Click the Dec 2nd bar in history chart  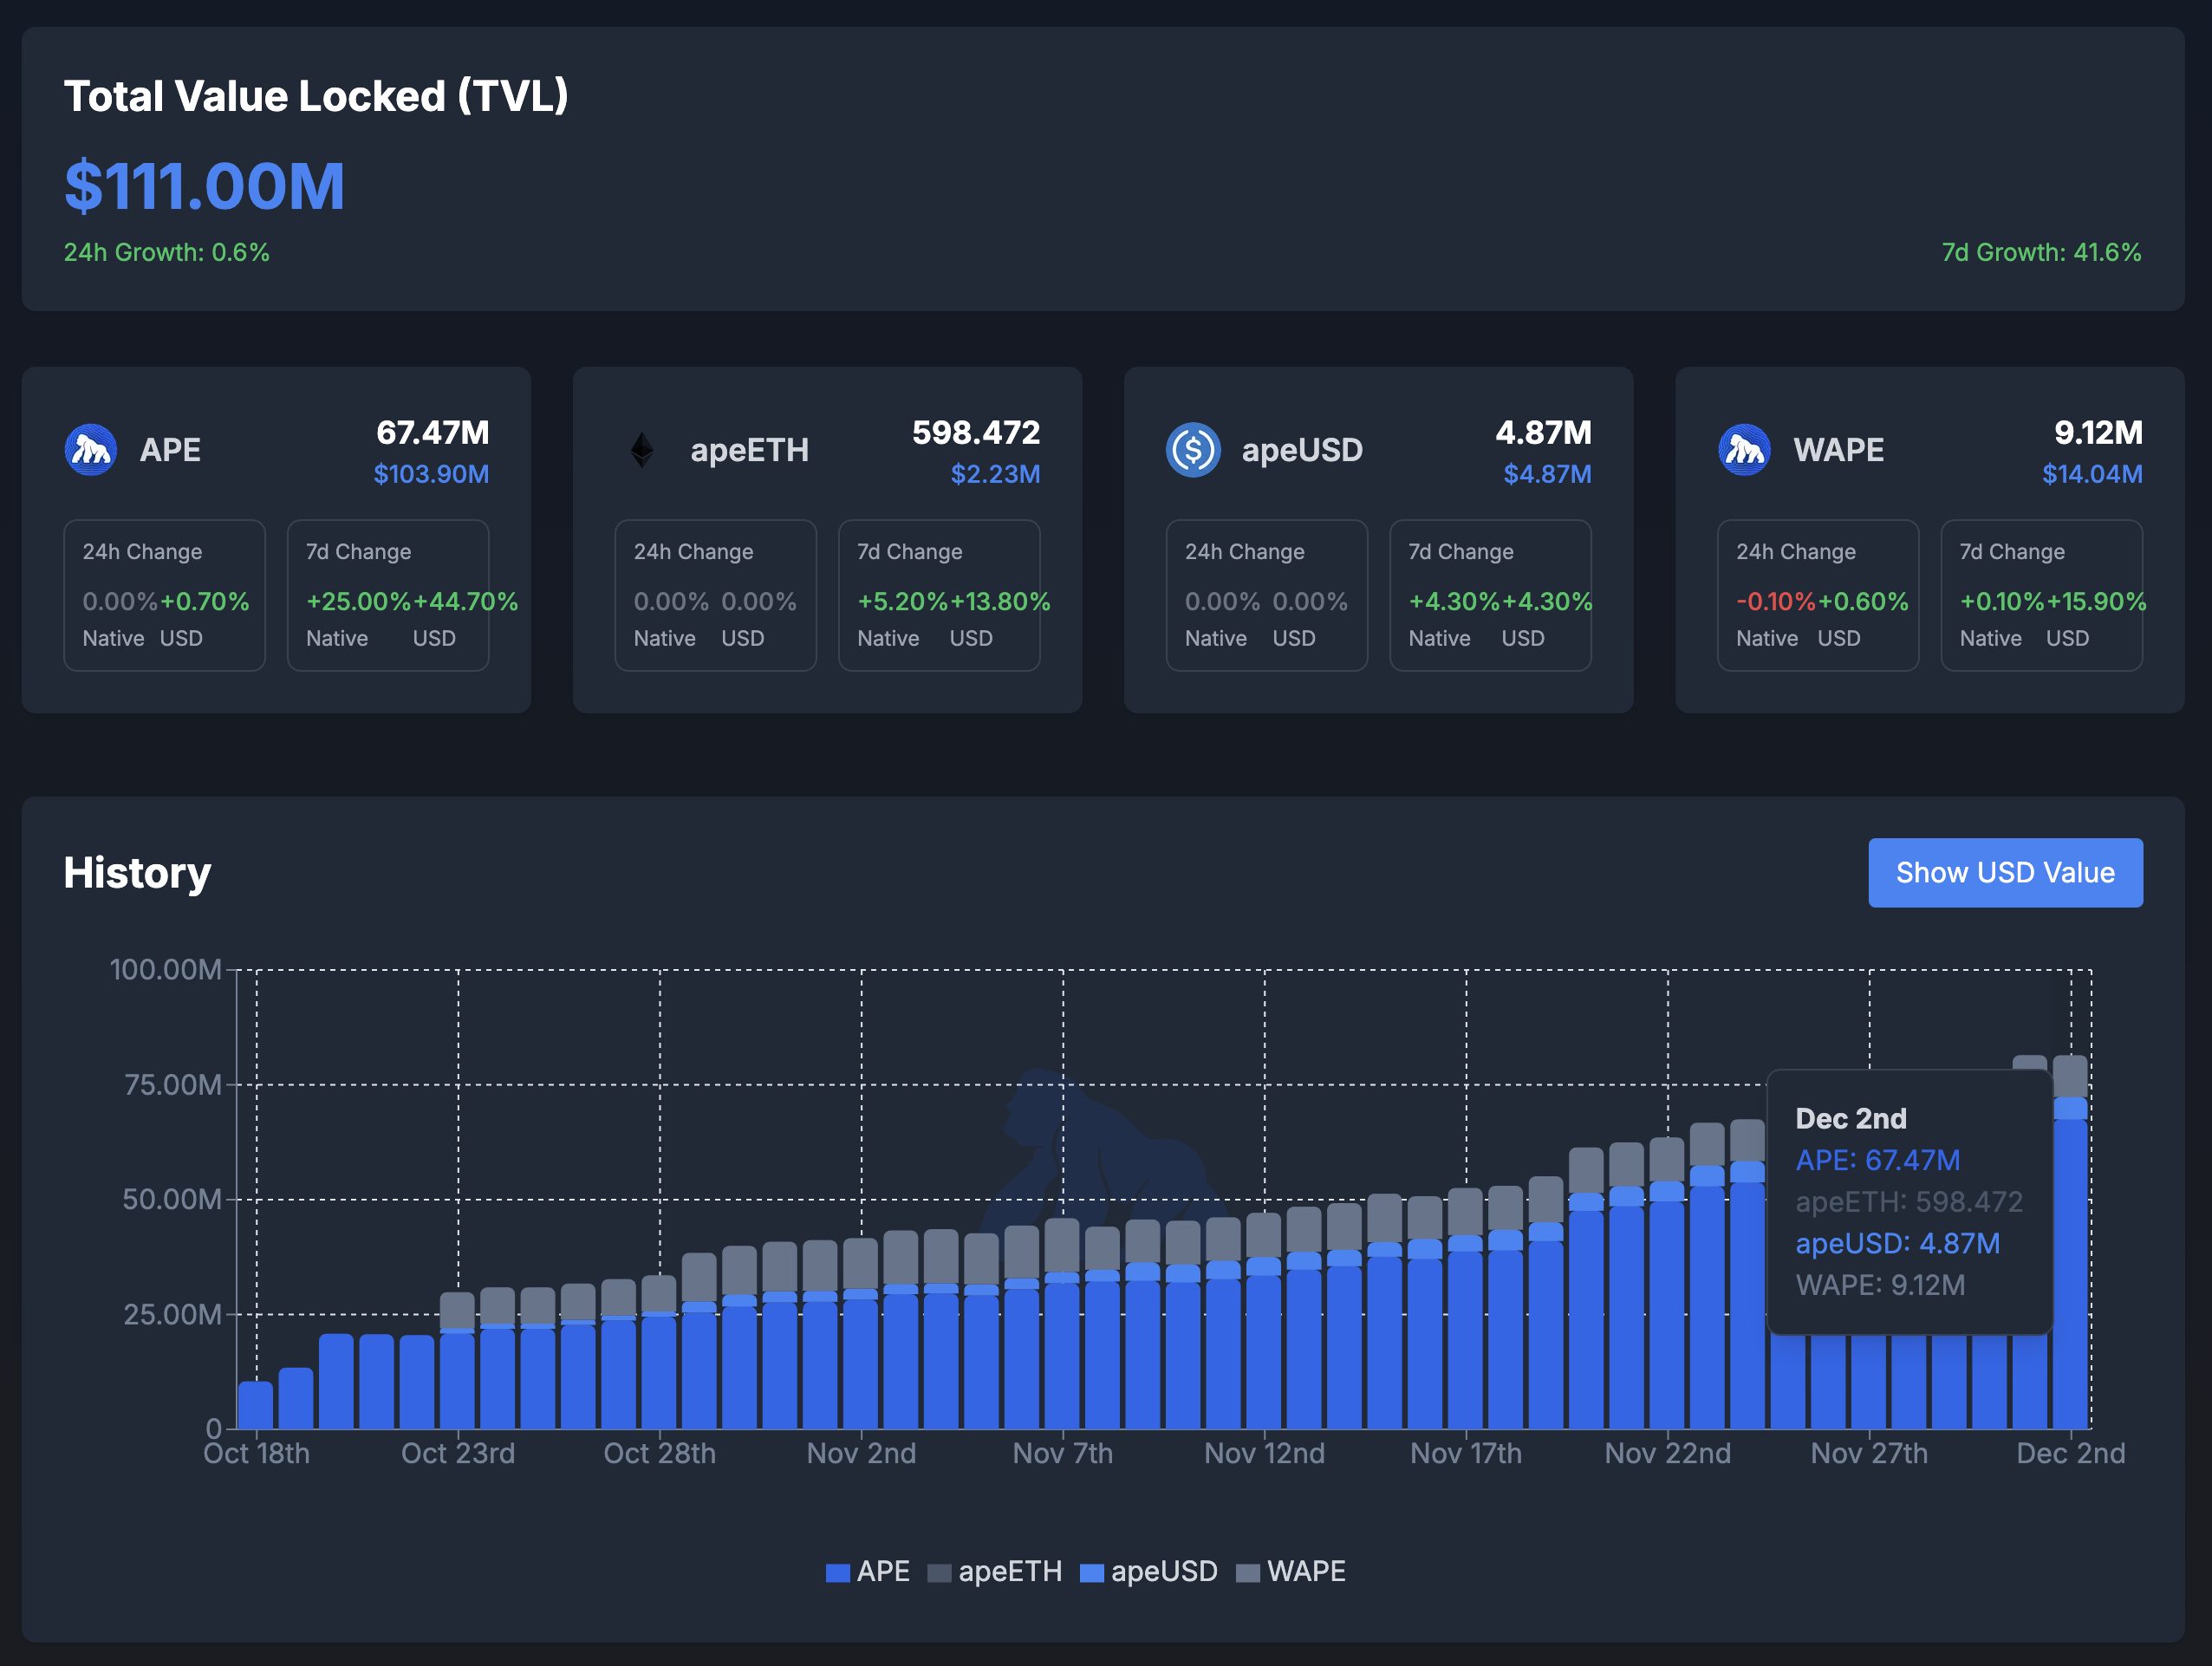pos(2070,1242)
